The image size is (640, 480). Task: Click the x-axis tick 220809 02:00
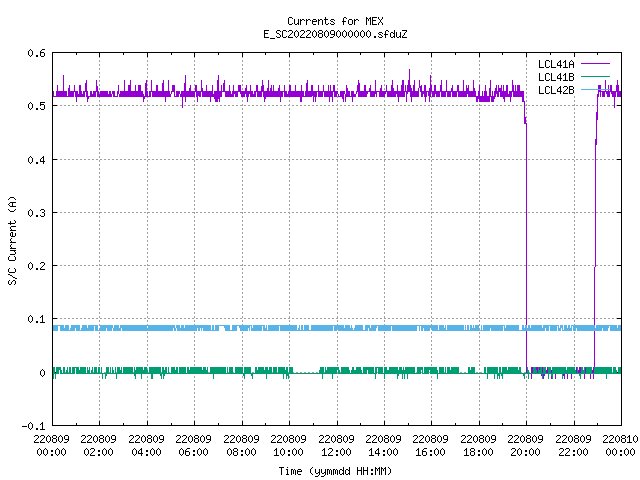click(98, 445)
